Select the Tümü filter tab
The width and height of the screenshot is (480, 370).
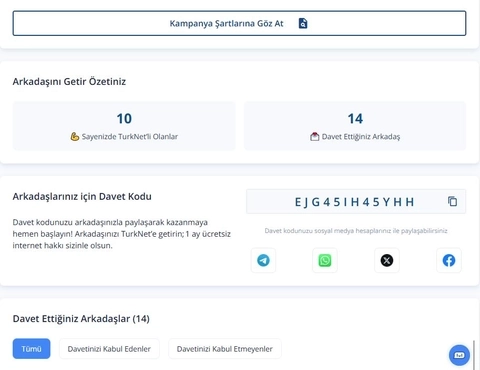[x=32, y=349]
